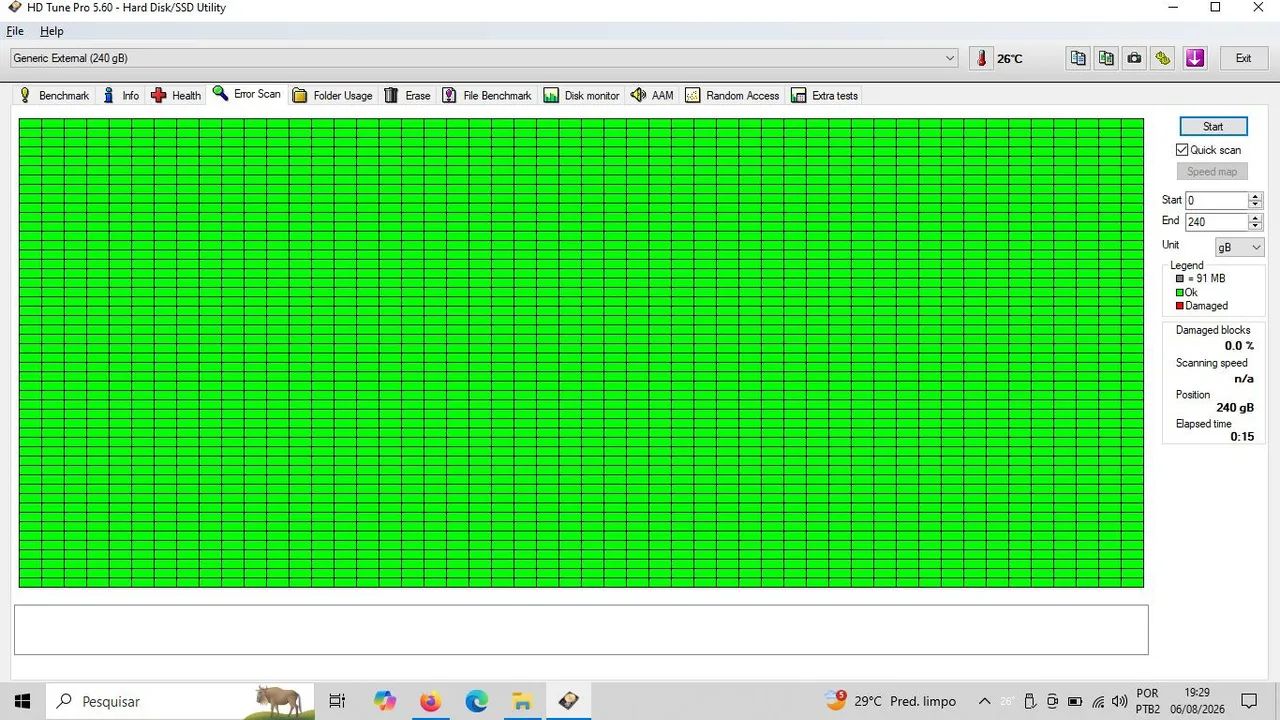Viewport: 1280px width, 720px height.
Task: Click the End position input field
Action: pos(1216,222)
